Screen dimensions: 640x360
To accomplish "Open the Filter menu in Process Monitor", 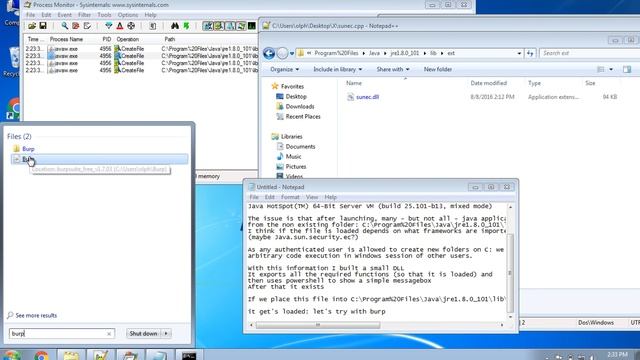I will [84, 15].
